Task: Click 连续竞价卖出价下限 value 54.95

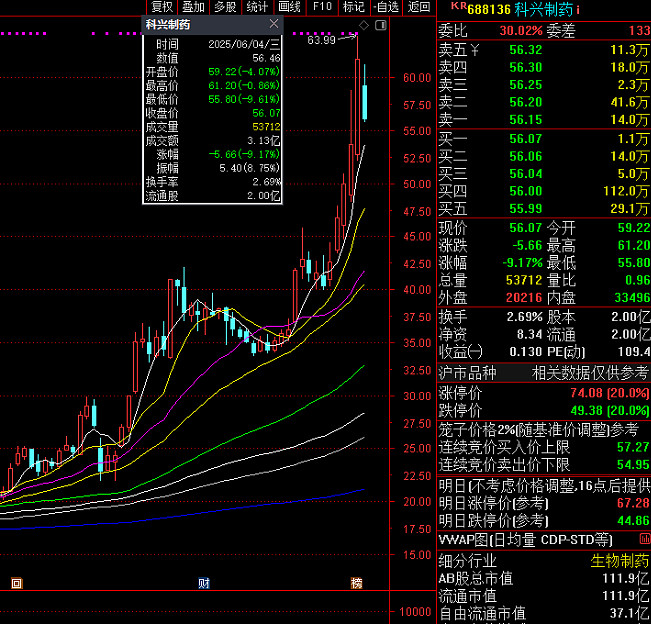Action: tap(633, 465)
